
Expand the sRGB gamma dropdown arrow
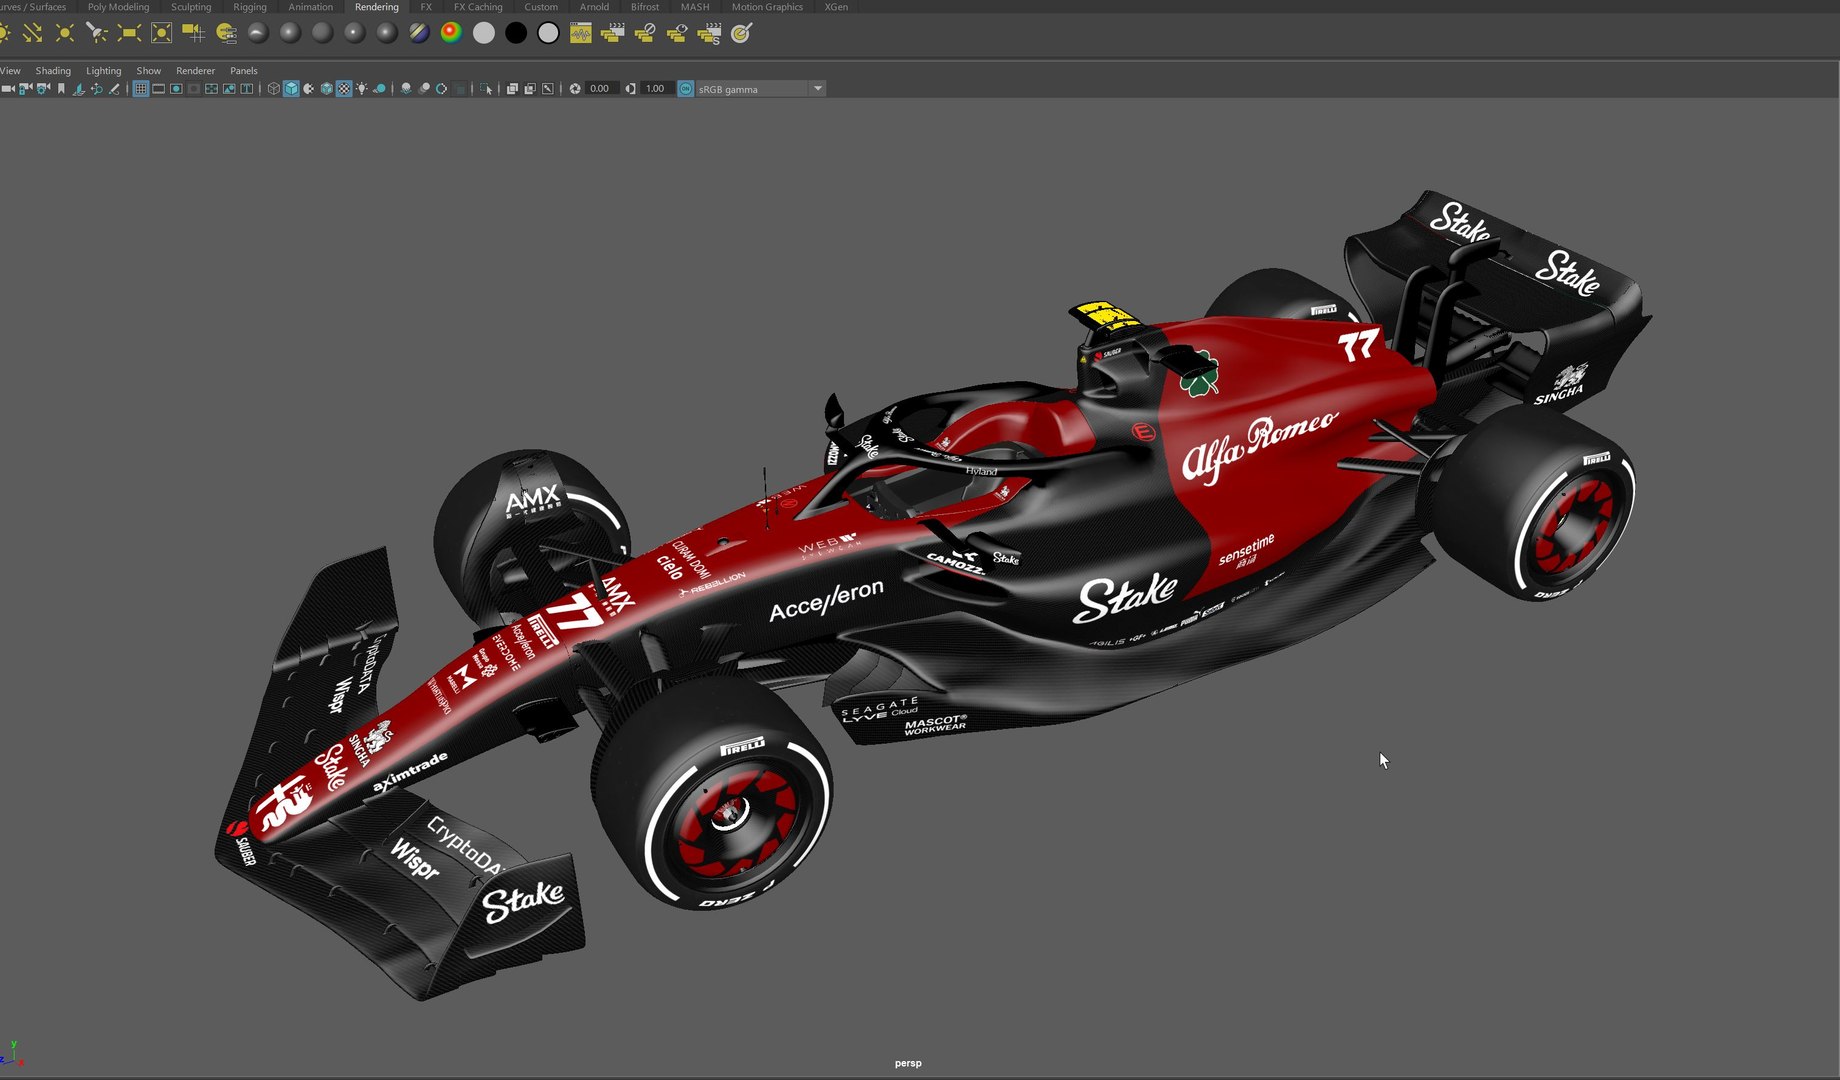coord(818,88)
